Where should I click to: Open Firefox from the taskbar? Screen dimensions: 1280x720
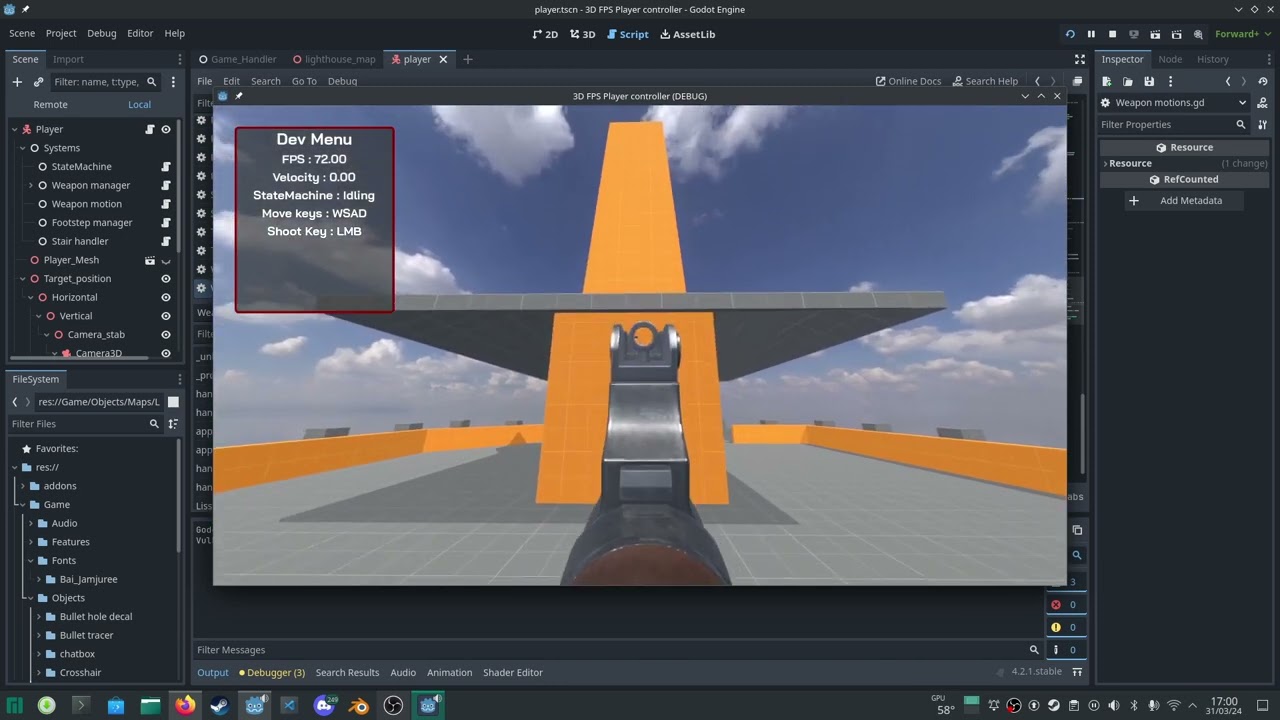click(x=185, y=705)
